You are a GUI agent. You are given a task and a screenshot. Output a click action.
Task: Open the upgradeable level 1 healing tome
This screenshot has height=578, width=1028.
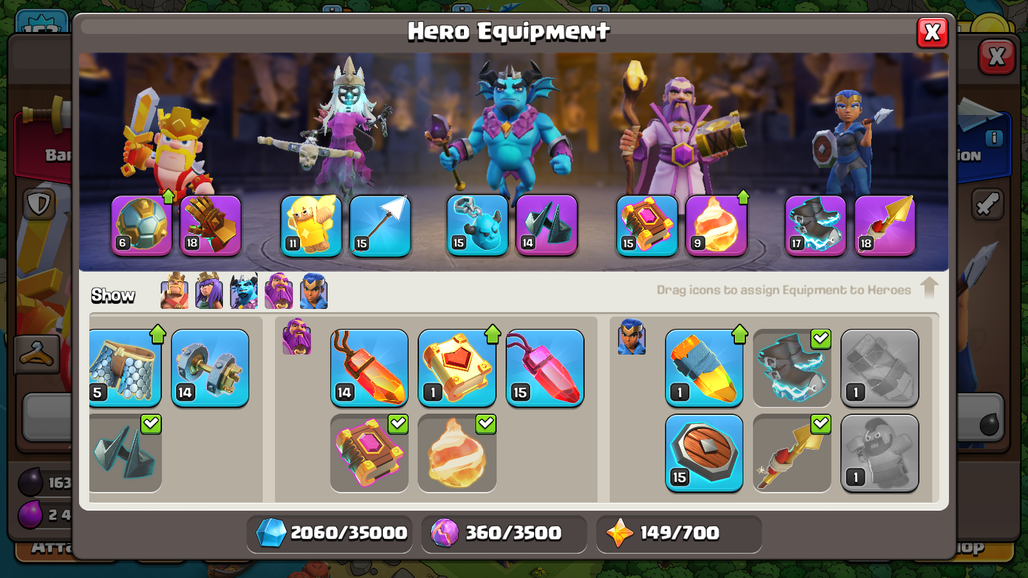point(457,368)
